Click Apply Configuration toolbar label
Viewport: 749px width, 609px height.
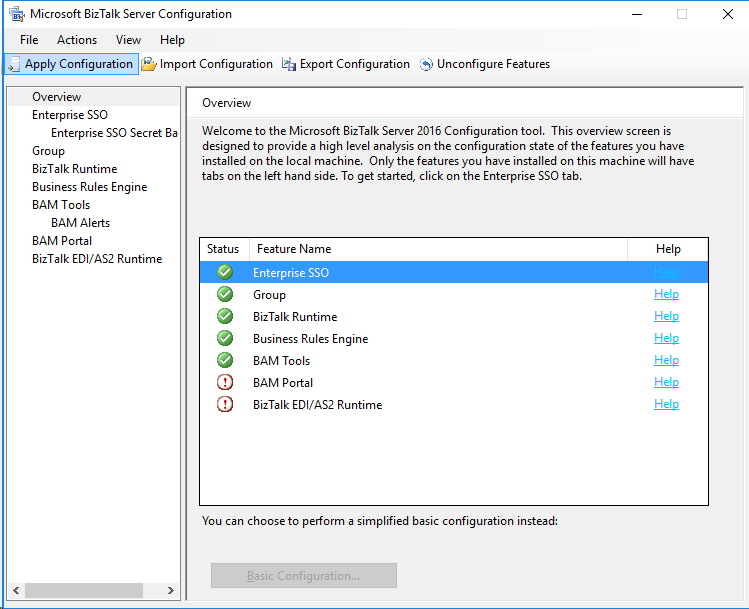(x=79, y=64)
